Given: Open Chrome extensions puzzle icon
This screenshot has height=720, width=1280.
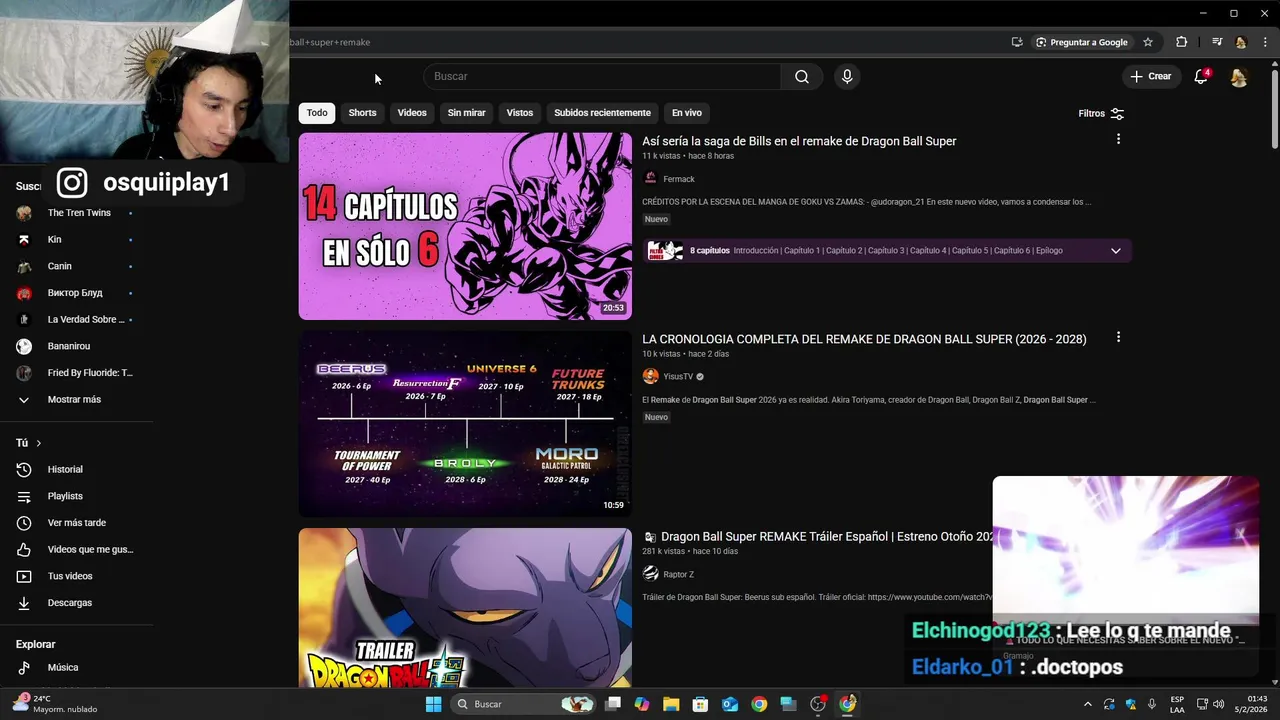Looking at the screenshot, I should coord(1181,42).
